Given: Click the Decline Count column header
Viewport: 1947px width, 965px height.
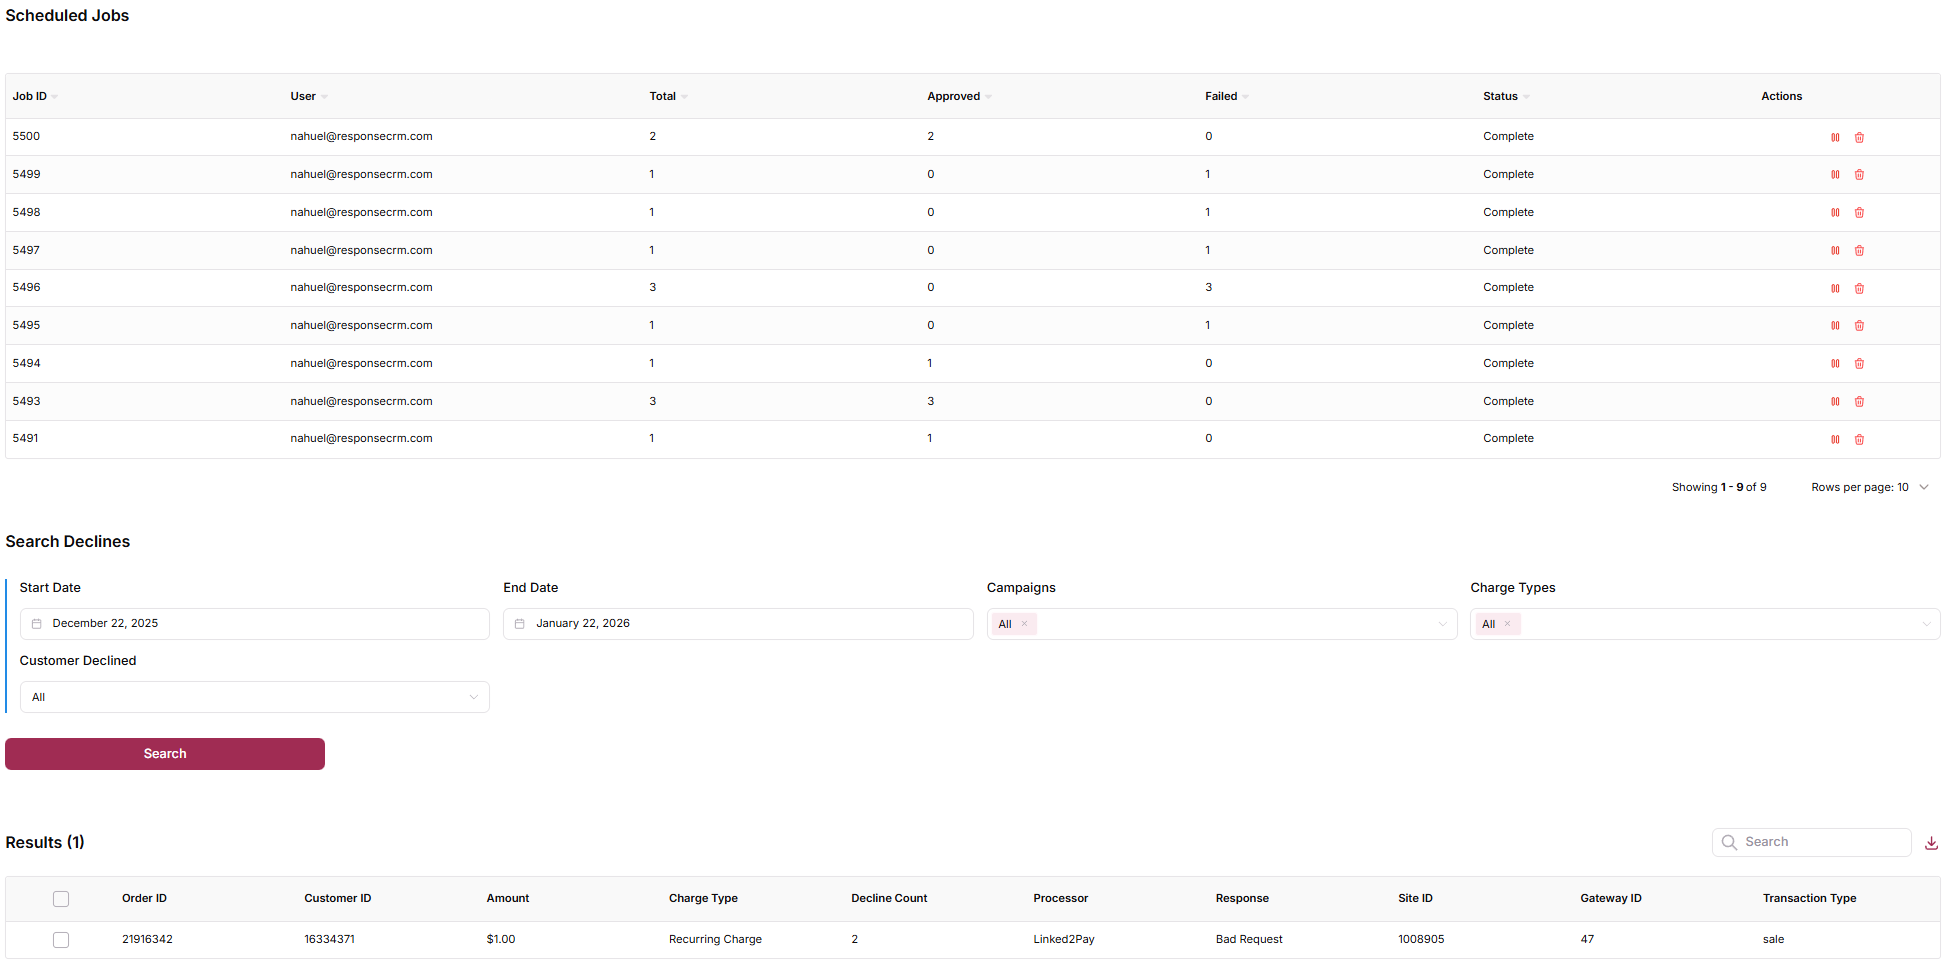Looking at the screenshot, I should pyautogui.click(x=889, y=899).
